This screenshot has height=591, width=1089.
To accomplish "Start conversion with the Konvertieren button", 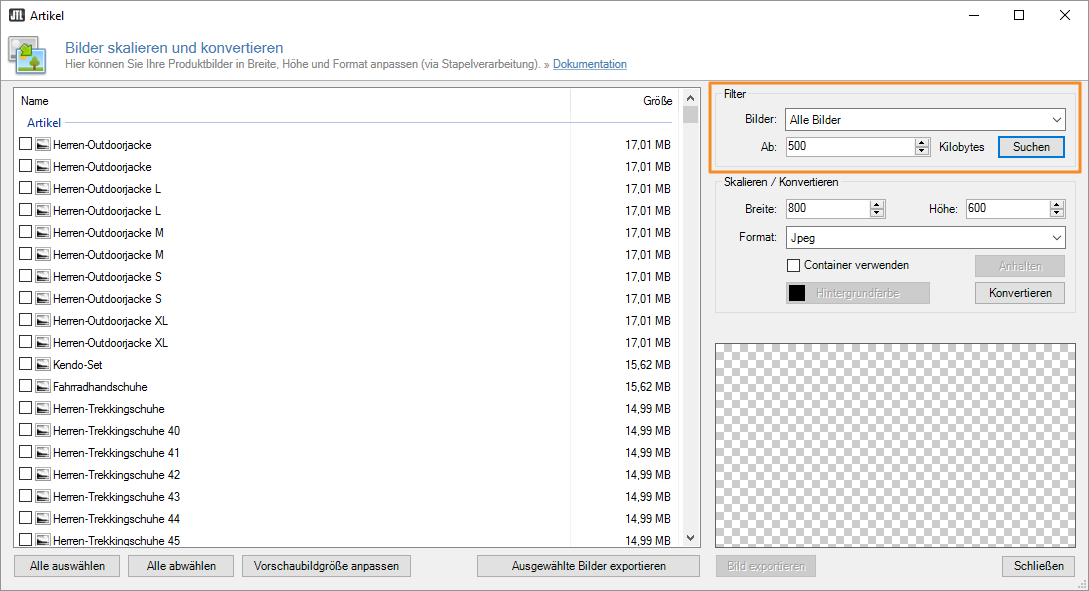I will tap(1019, 292).
